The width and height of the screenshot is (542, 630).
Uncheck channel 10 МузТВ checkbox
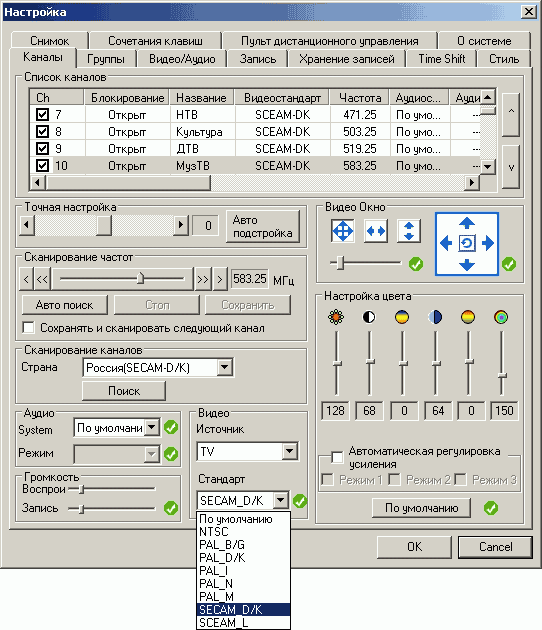point(42,165)
